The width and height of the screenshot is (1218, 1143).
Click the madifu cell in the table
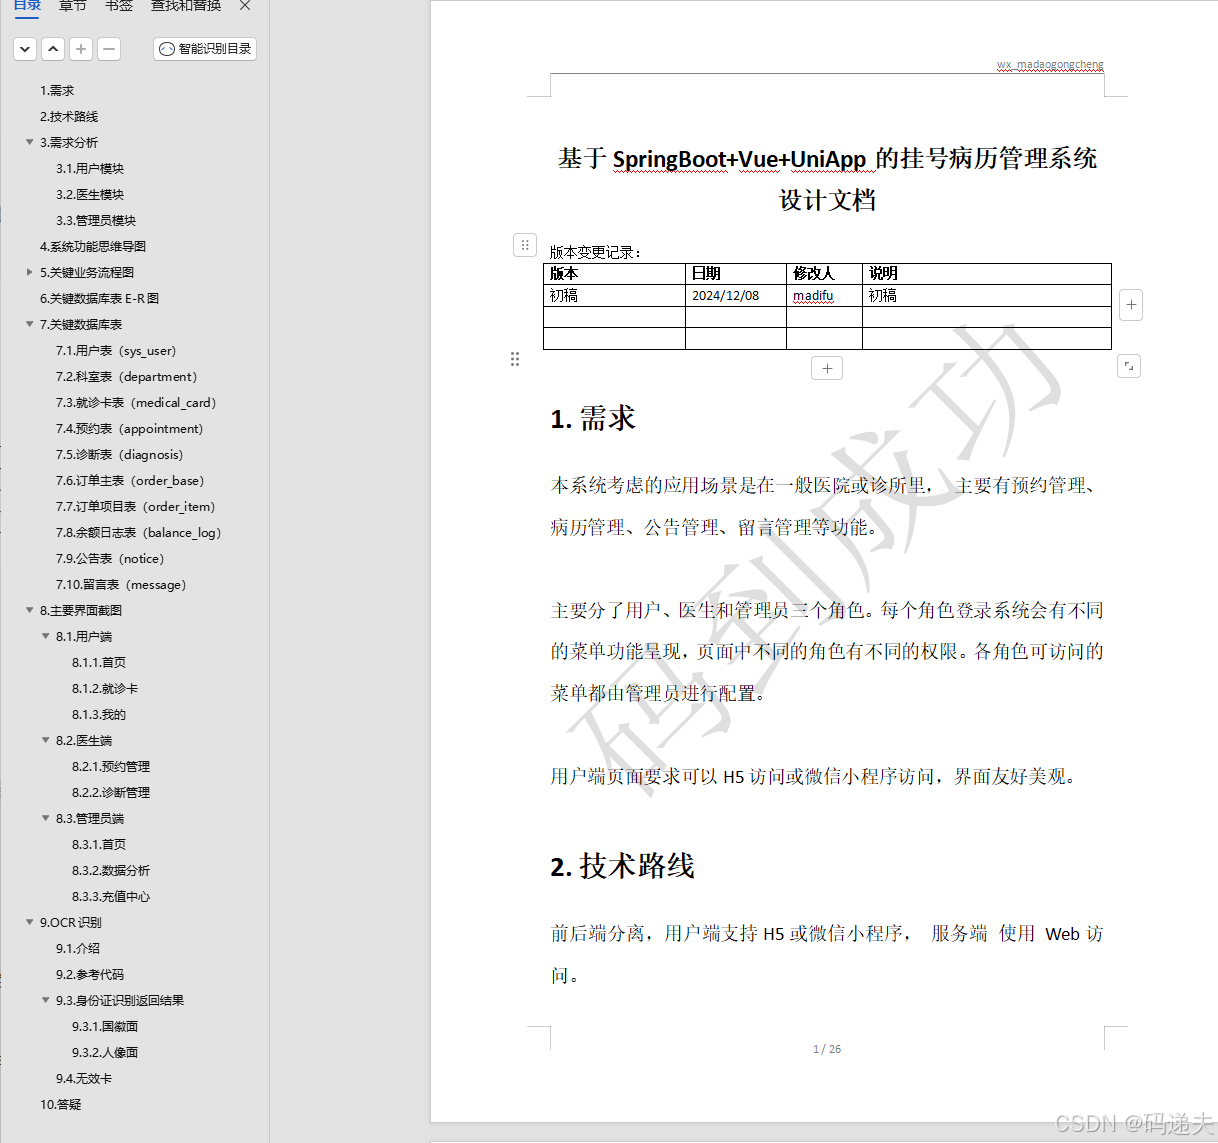point(824,296)
